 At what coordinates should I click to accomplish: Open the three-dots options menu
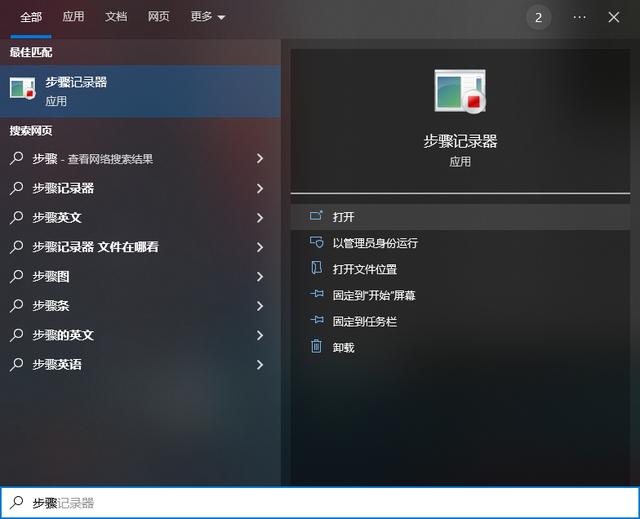(579, 17)
